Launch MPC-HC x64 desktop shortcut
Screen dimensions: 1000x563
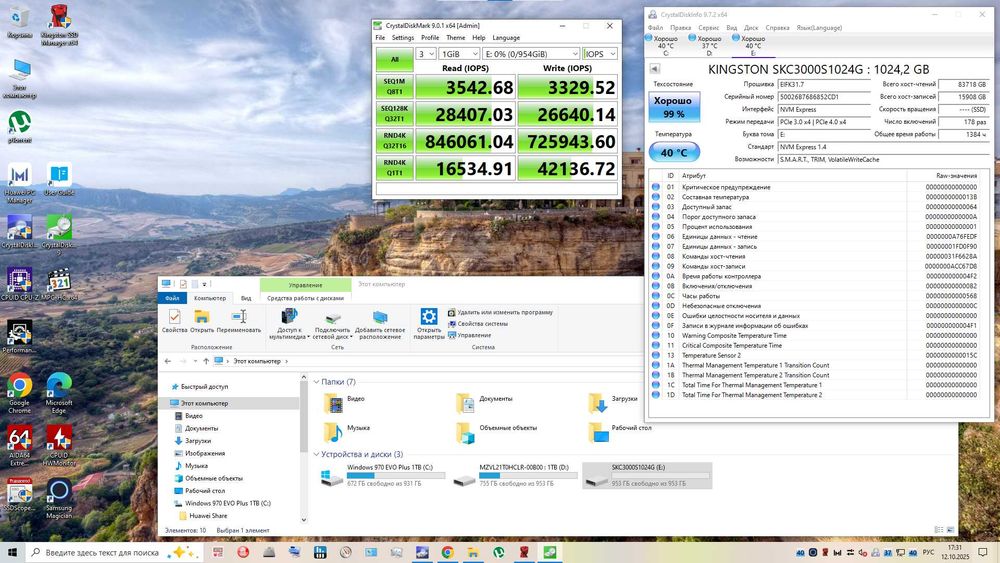59,284
